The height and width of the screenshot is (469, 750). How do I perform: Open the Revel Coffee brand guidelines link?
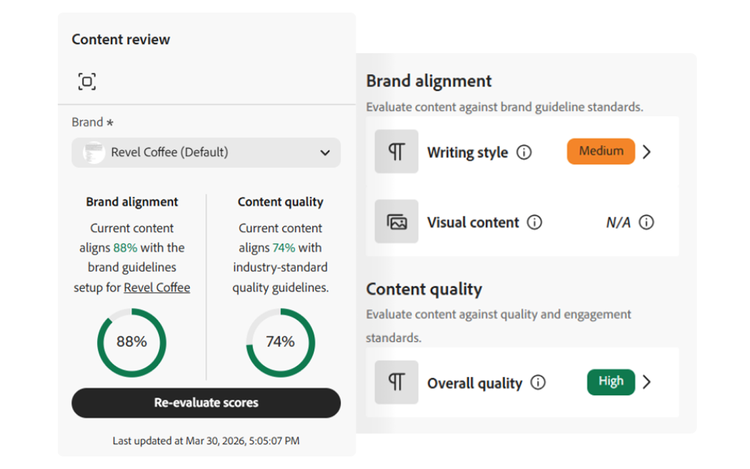(x=157, y=288)
